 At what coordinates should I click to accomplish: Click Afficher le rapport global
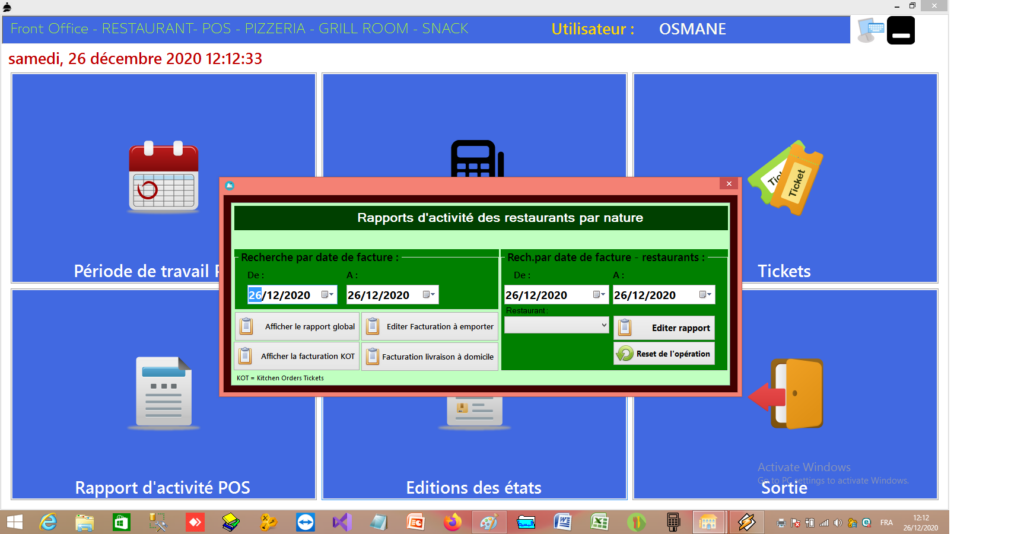tap(297, 326)
